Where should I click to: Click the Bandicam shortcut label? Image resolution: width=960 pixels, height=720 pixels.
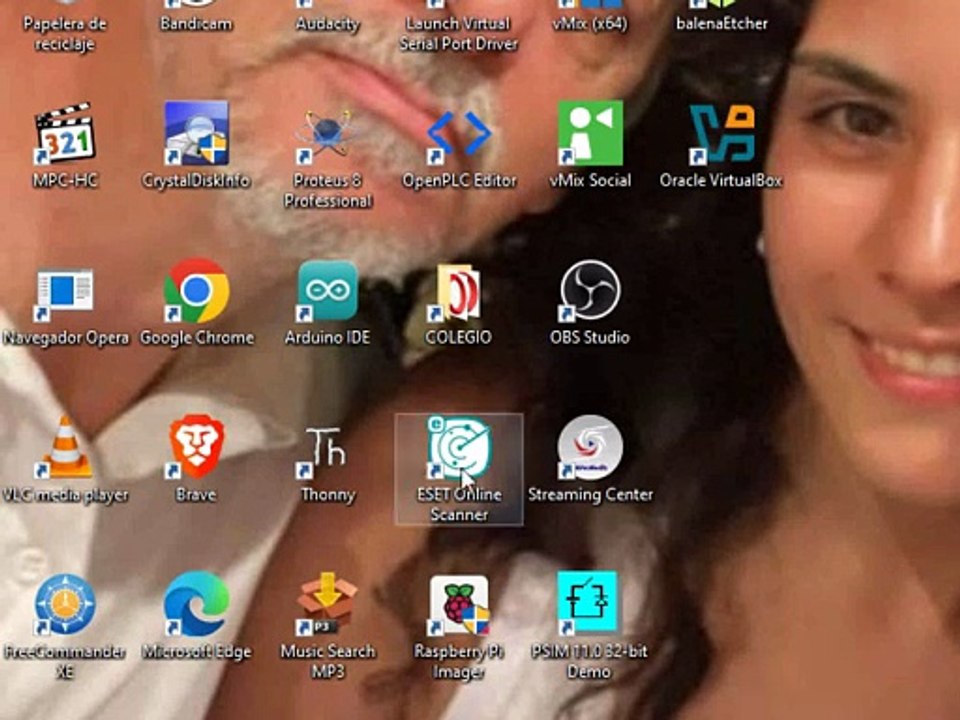[x=196, y=24]
